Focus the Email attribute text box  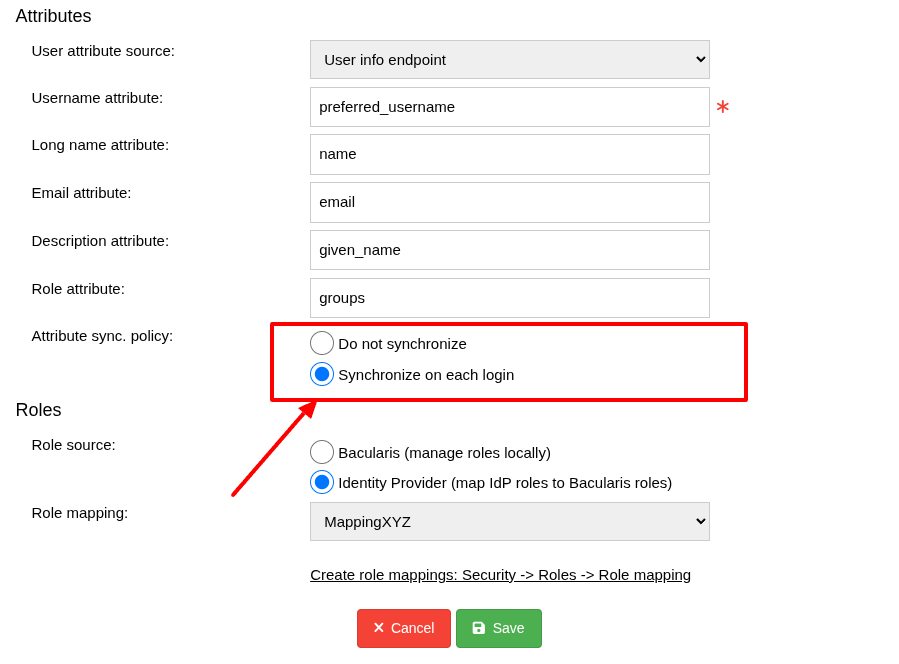[509, 202]
